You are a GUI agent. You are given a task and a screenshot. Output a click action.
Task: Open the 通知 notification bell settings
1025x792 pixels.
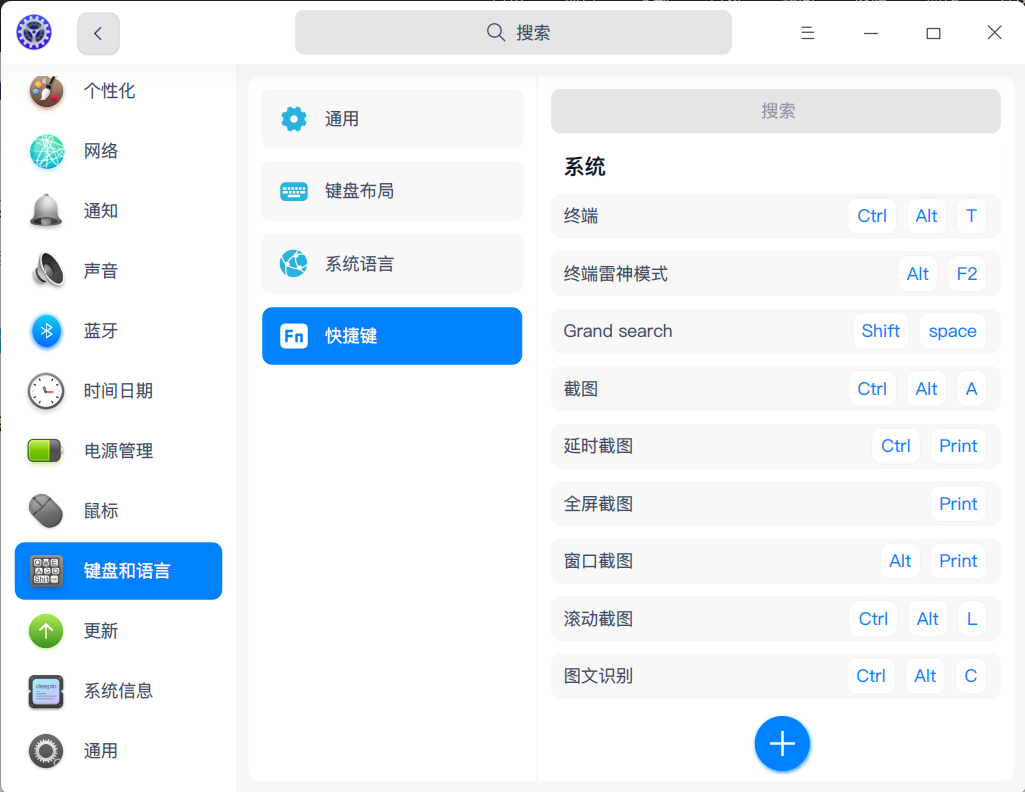point(118,211)
